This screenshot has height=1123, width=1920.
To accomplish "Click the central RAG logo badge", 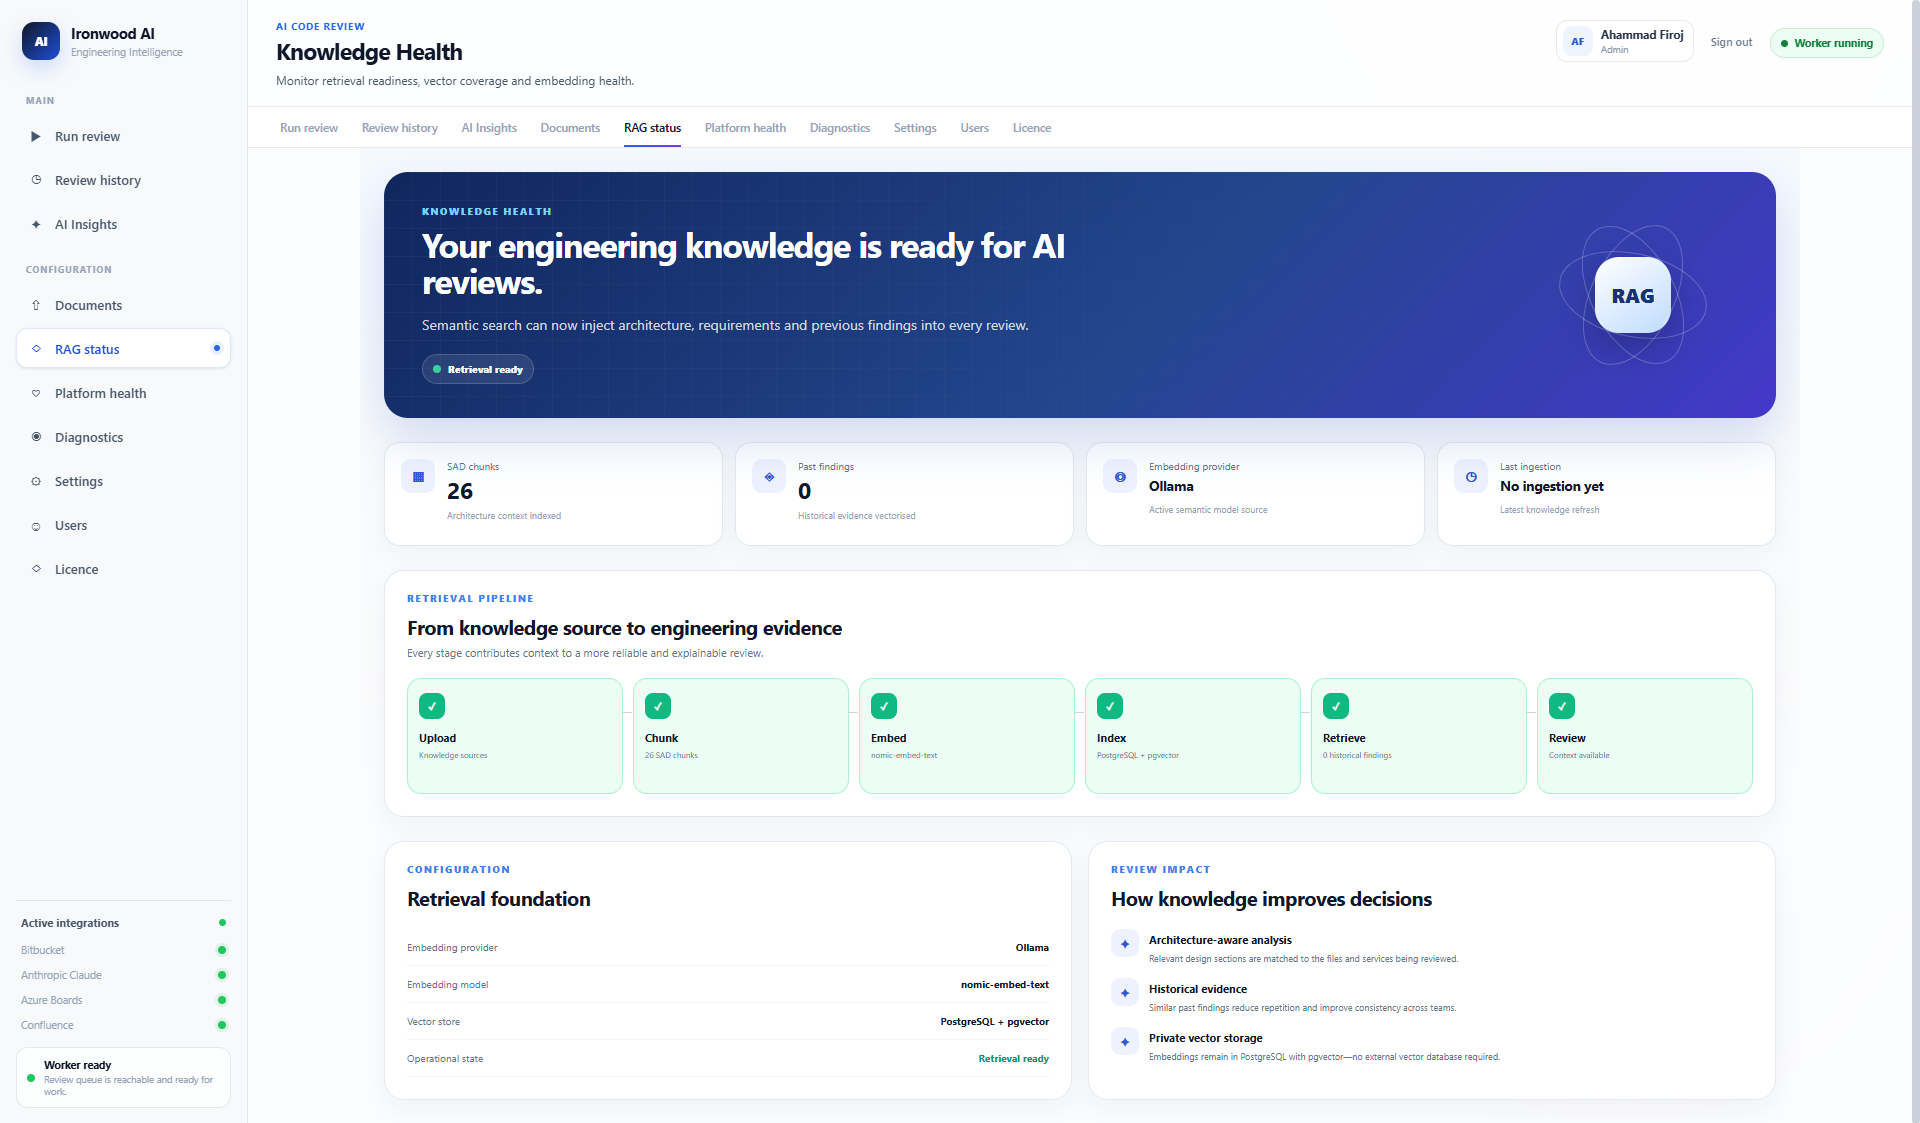I will tap(1632, 296).
